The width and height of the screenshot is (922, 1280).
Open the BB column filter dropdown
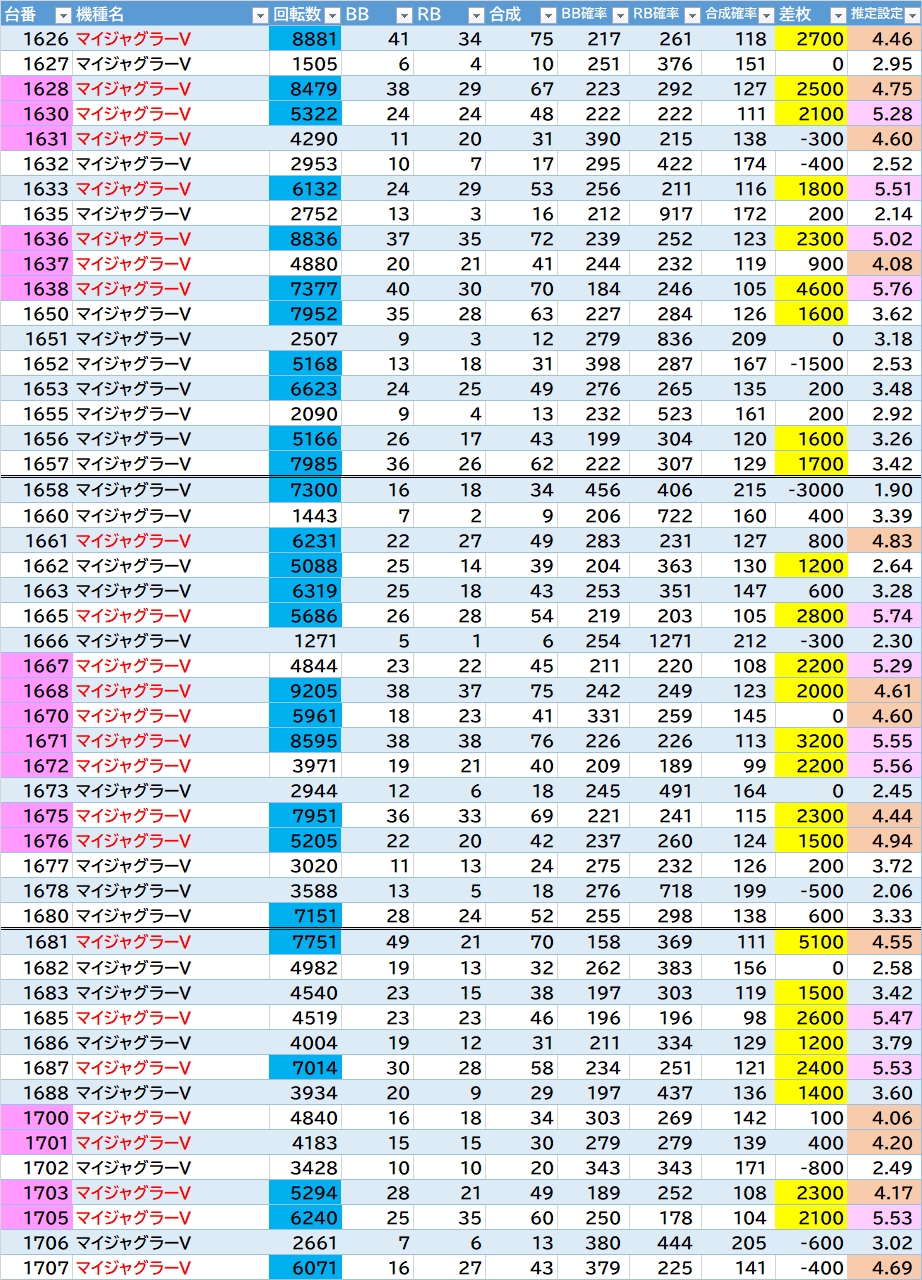(404, 15)
